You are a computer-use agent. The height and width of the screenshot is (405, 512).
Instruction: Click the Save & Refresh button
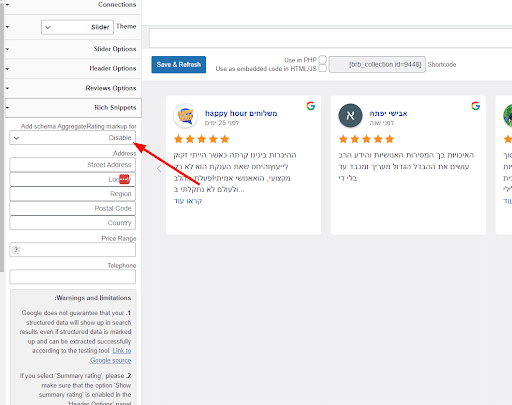point(179,65)
